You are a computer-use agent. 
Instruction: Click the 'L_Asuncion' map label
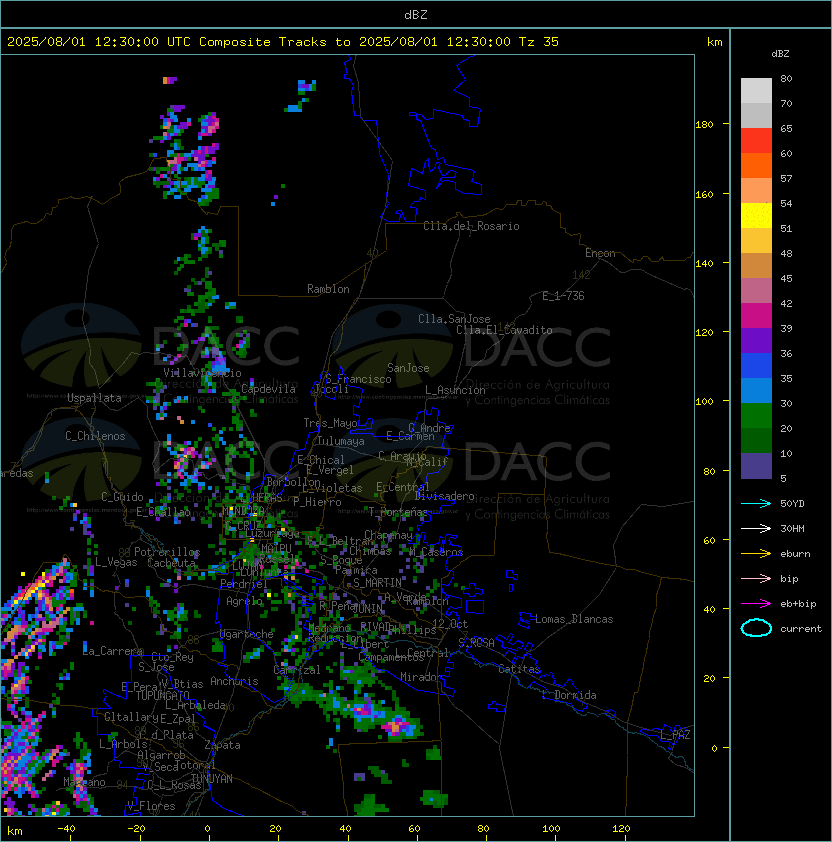click(455, 390)
